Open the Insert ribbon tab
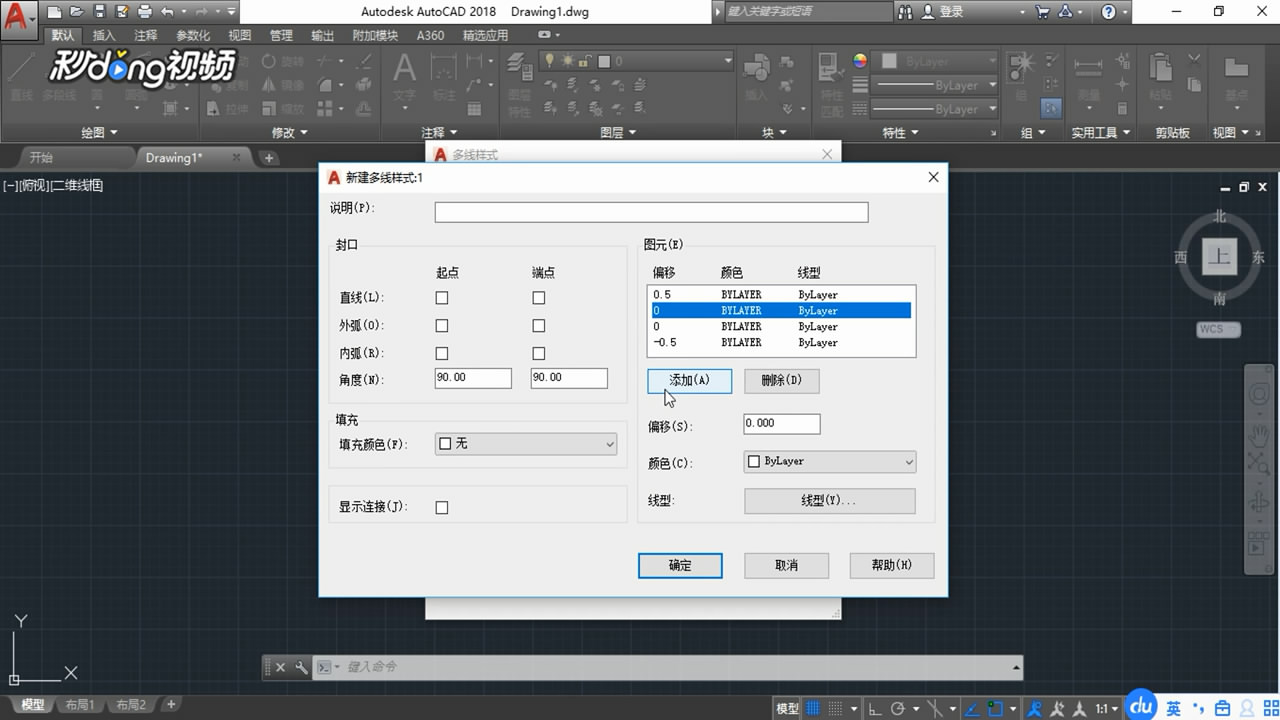The height and width of the screenshot is (720, 1280). (x=104, y=35)
